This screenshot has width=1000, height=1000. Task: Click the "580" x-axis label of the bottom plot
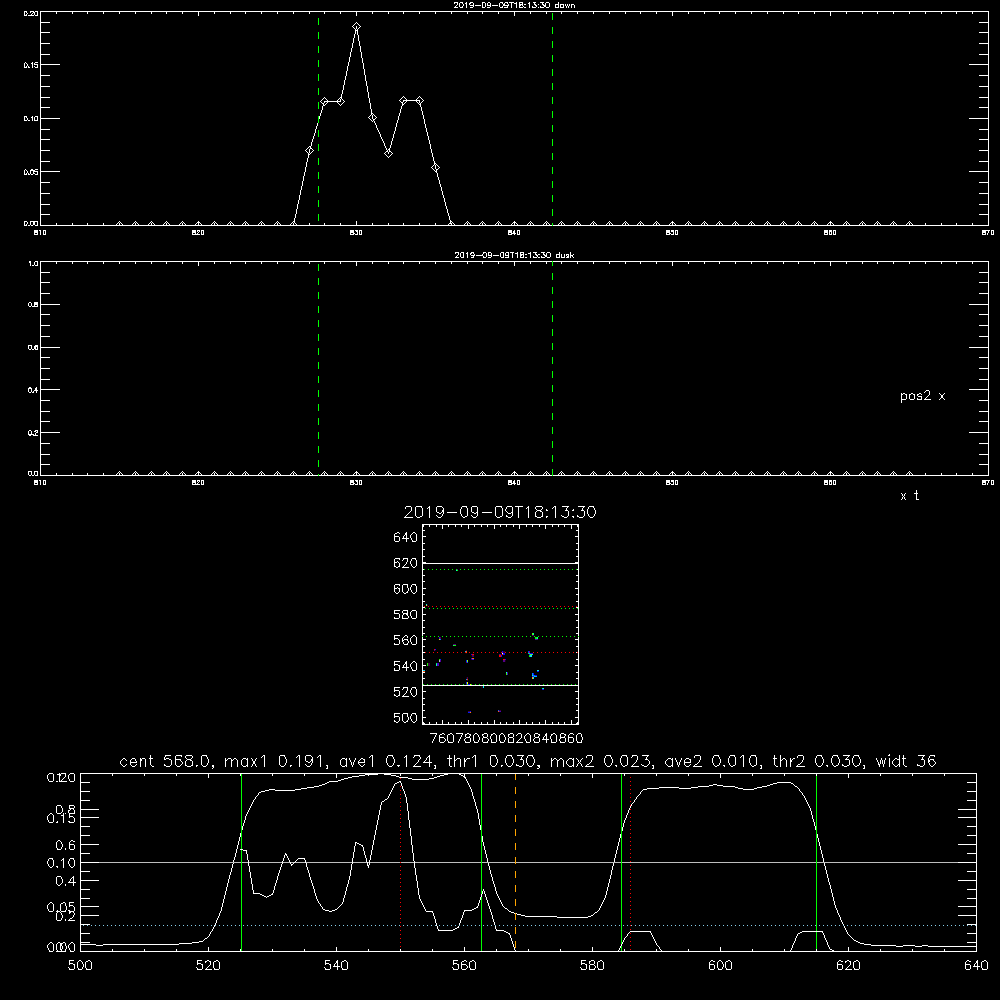click(592, 966)
